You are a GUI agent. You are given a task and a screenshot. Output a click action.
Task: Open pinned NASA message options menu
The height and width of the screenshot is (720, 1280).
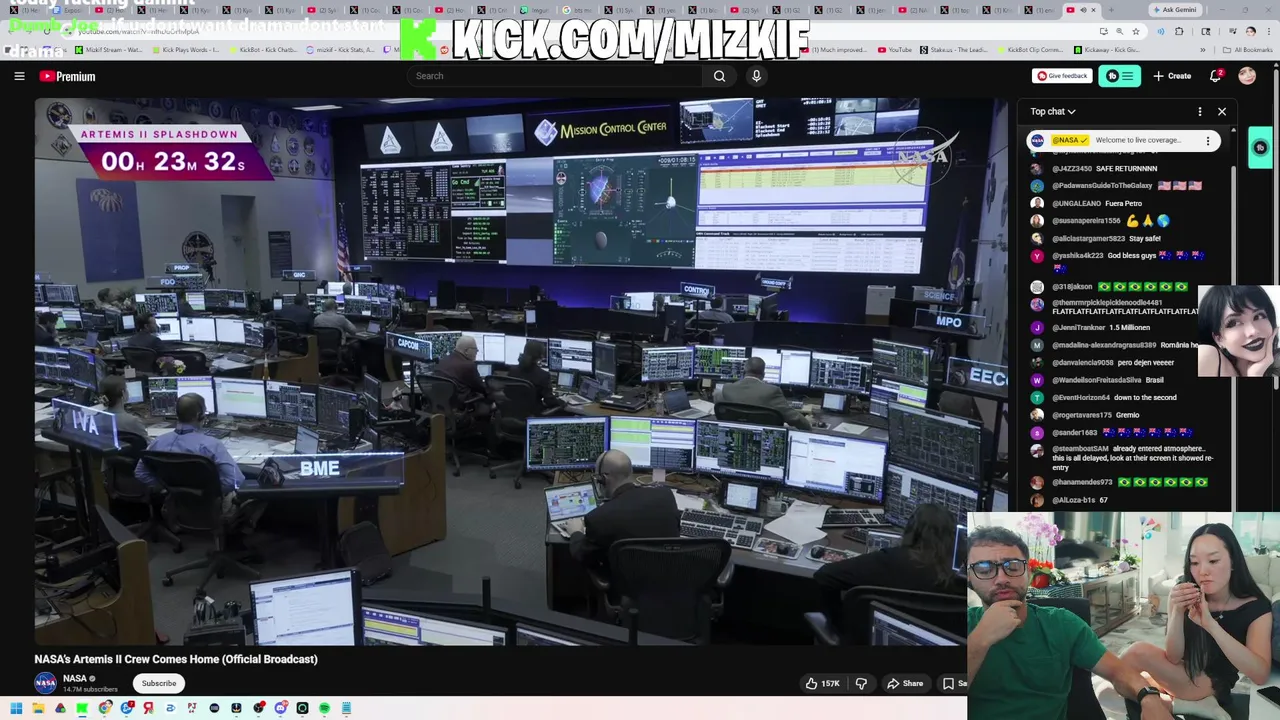tap(1207, 141)
